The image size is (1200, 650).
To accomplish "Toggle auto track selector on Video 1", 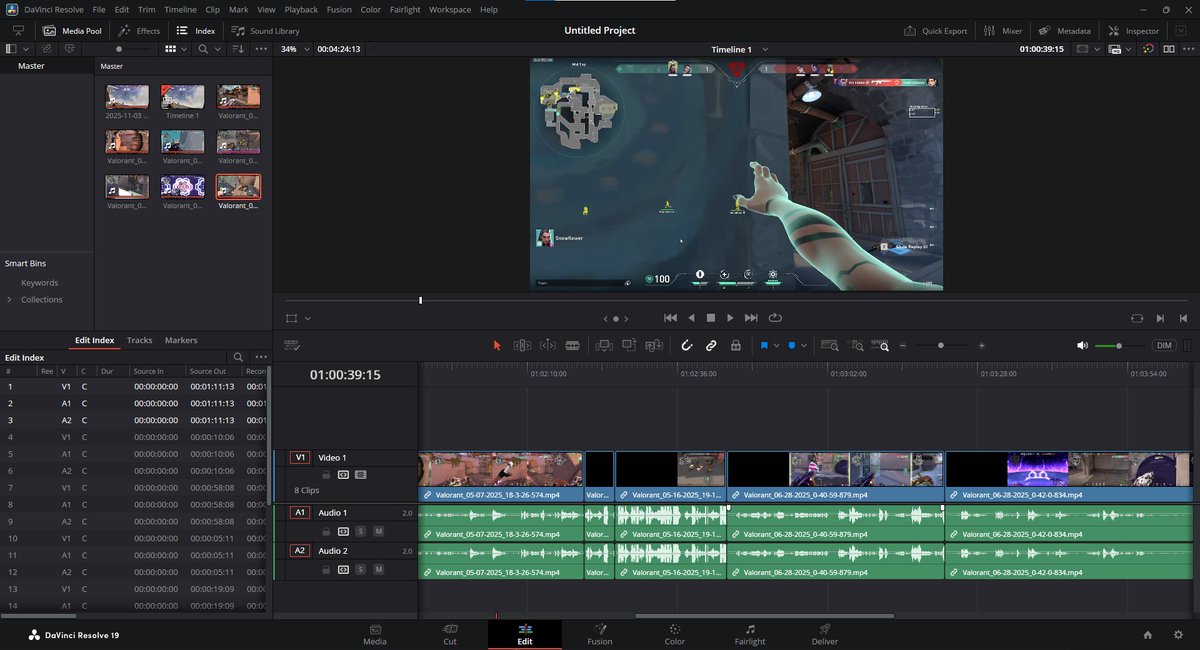I will click(343, 475).
